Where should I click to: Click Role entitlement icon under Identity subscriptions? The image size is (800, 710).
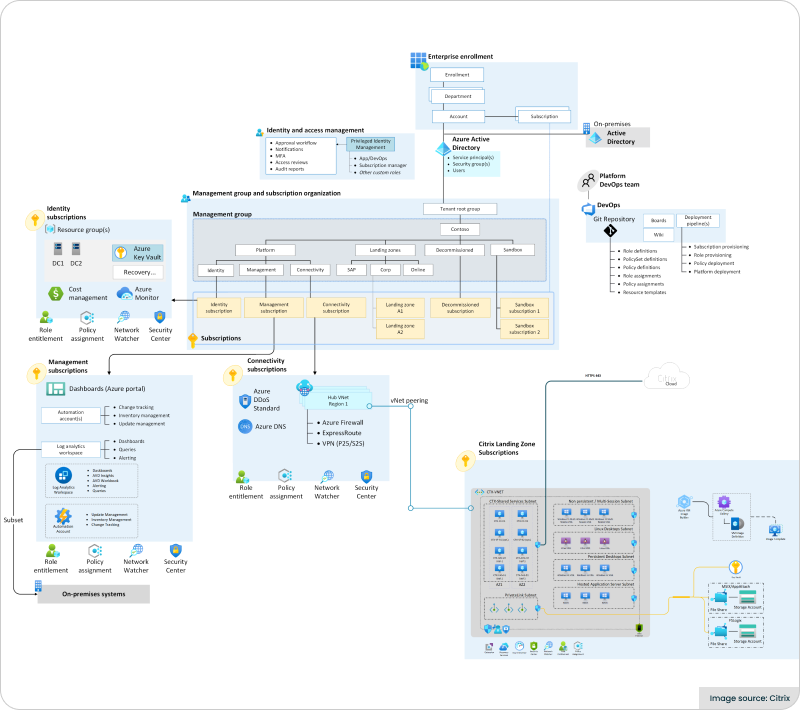(x=46, y=317)
